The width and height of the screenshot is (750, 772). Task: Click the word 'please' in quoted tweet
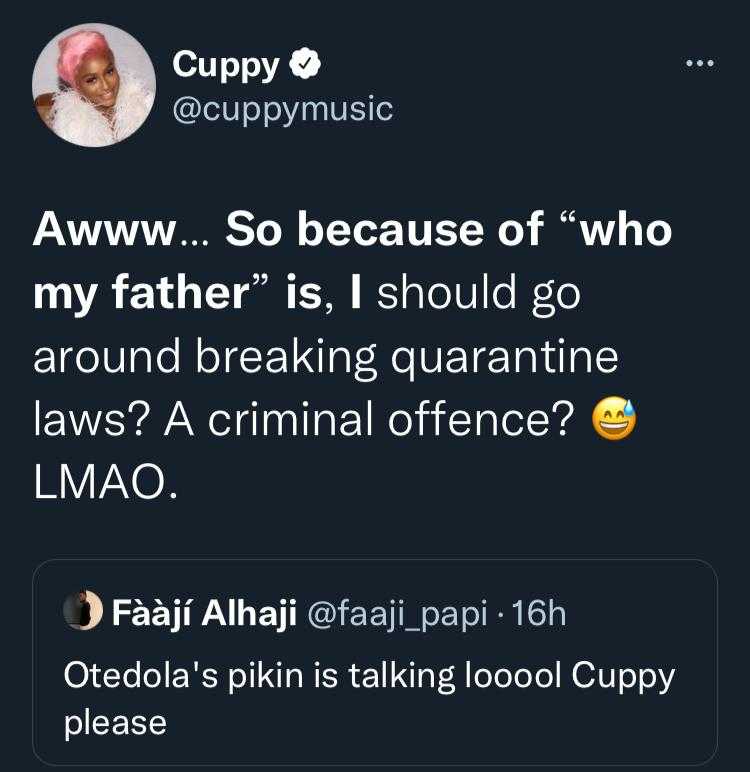115,724
